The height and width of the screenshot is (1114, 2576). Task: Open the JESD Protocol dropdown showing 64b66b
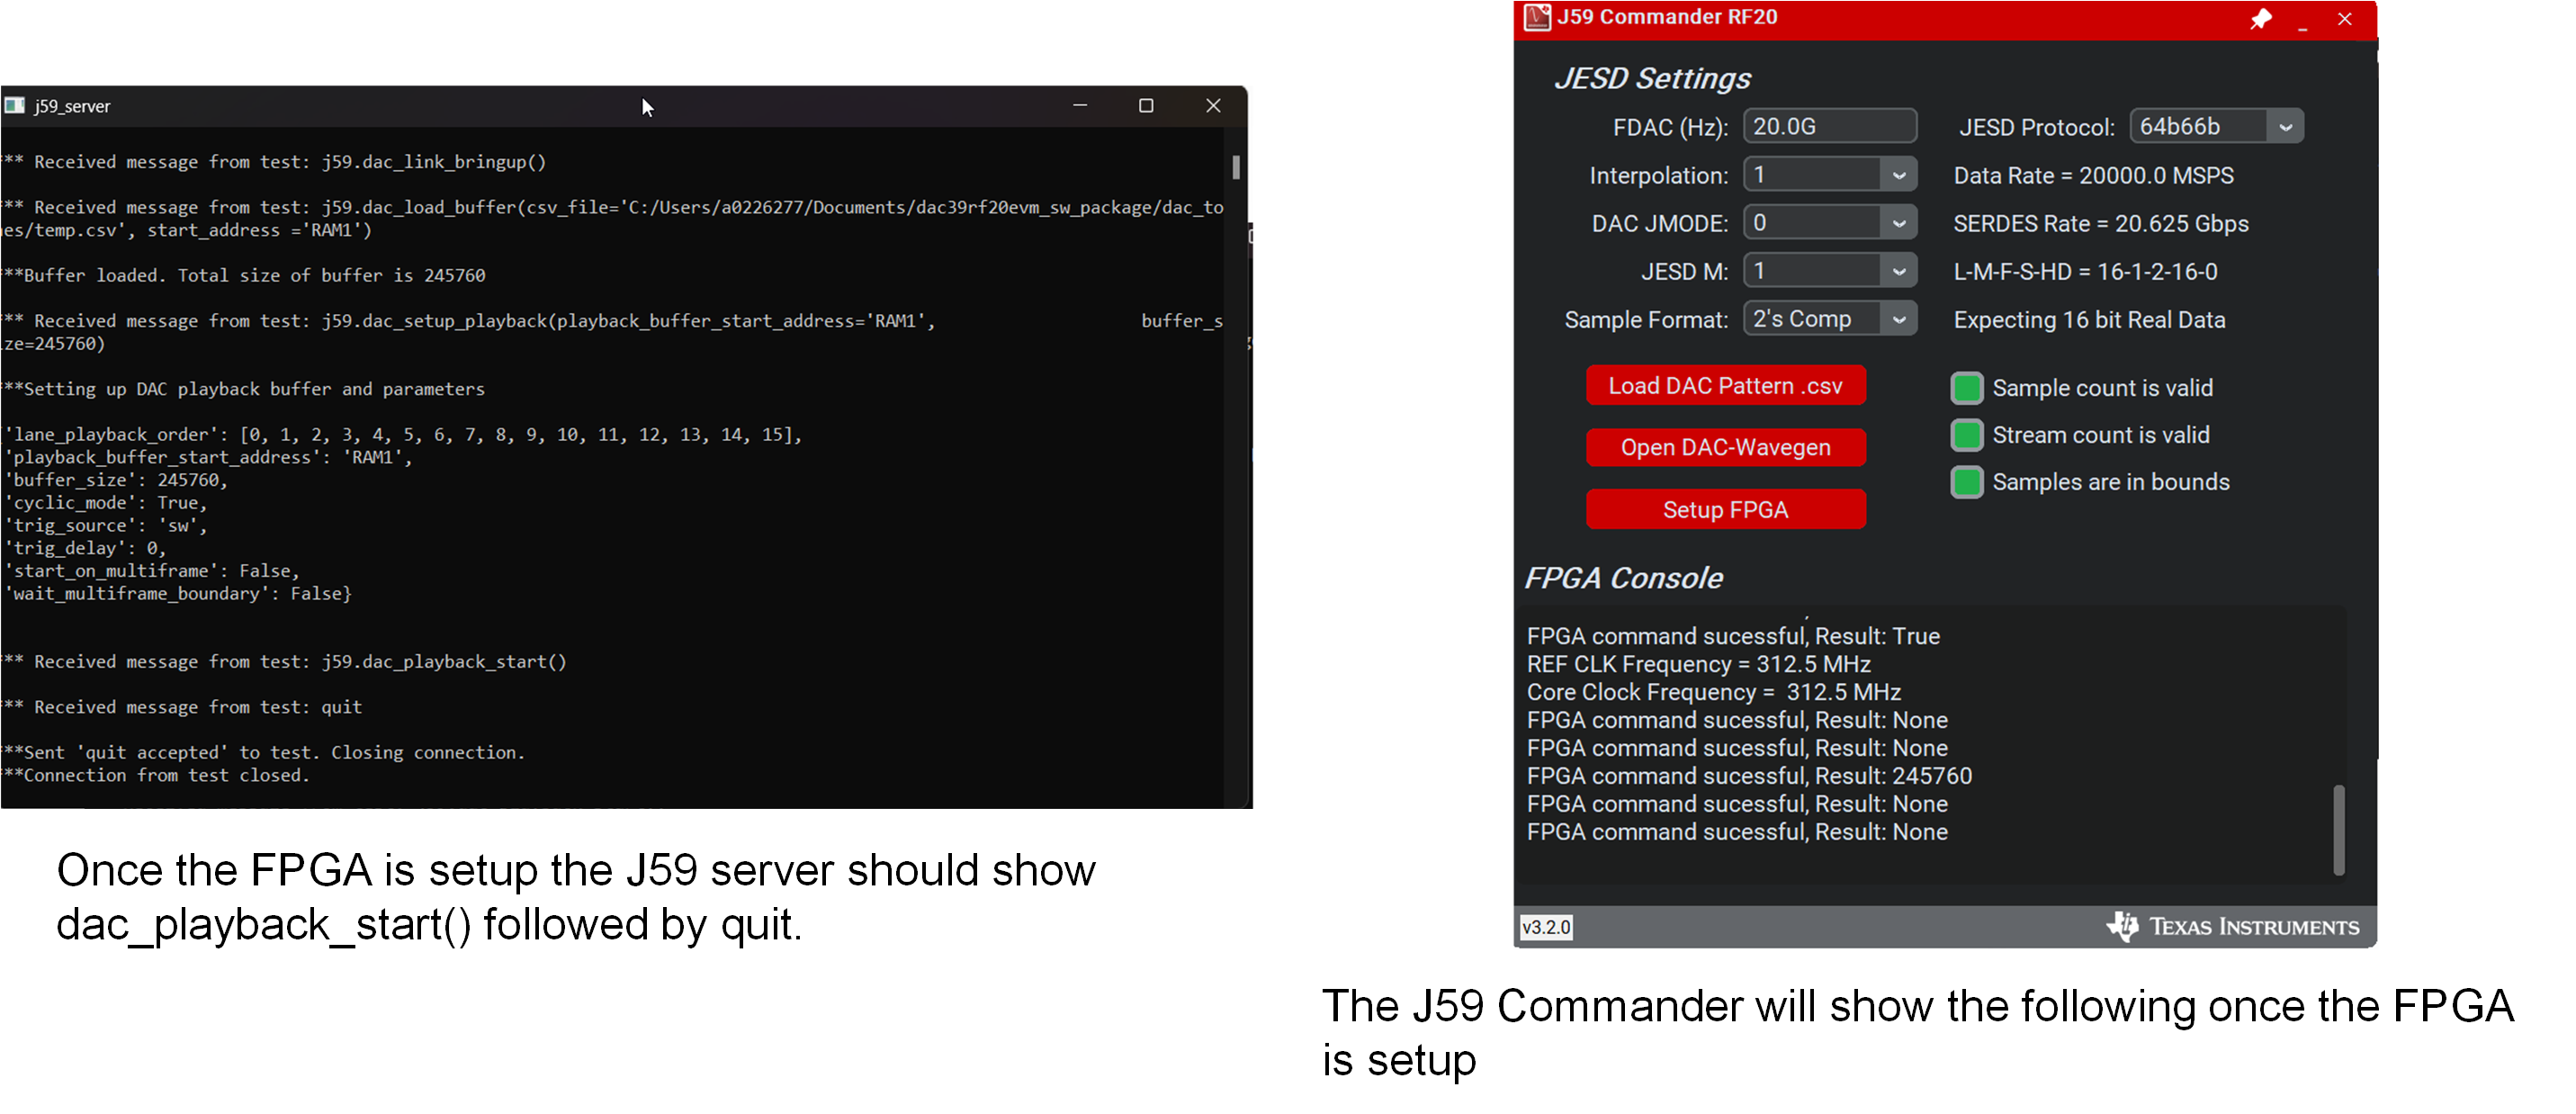coord(2289,126)
